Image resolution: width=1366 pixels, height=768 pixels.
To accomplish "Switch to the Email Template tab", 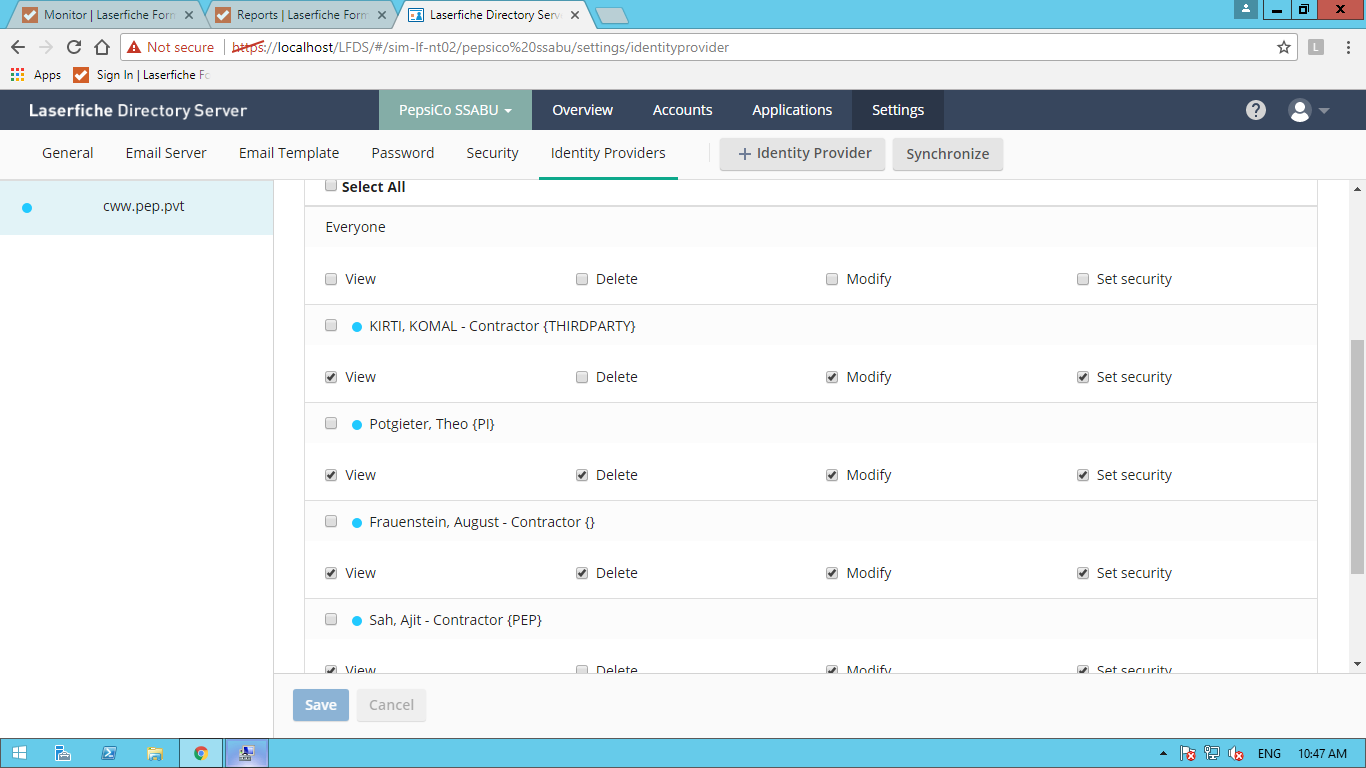I will click(x=289, y=153).
